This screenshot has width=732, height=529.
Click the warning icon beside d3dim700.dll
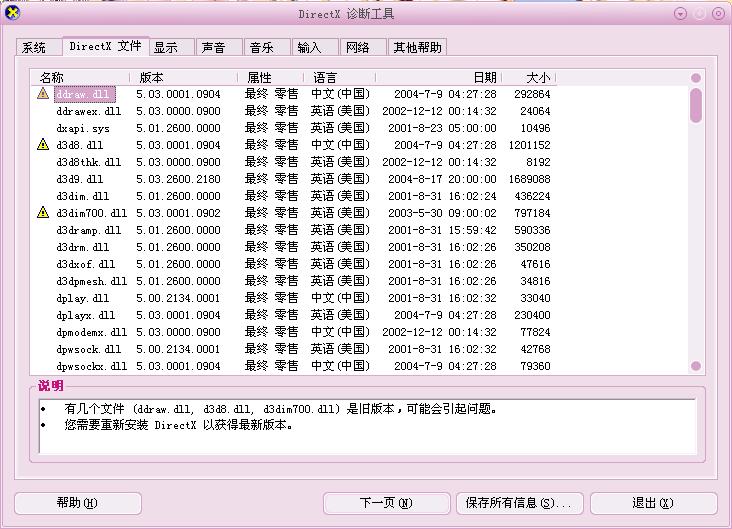click(x=43, y=212)
